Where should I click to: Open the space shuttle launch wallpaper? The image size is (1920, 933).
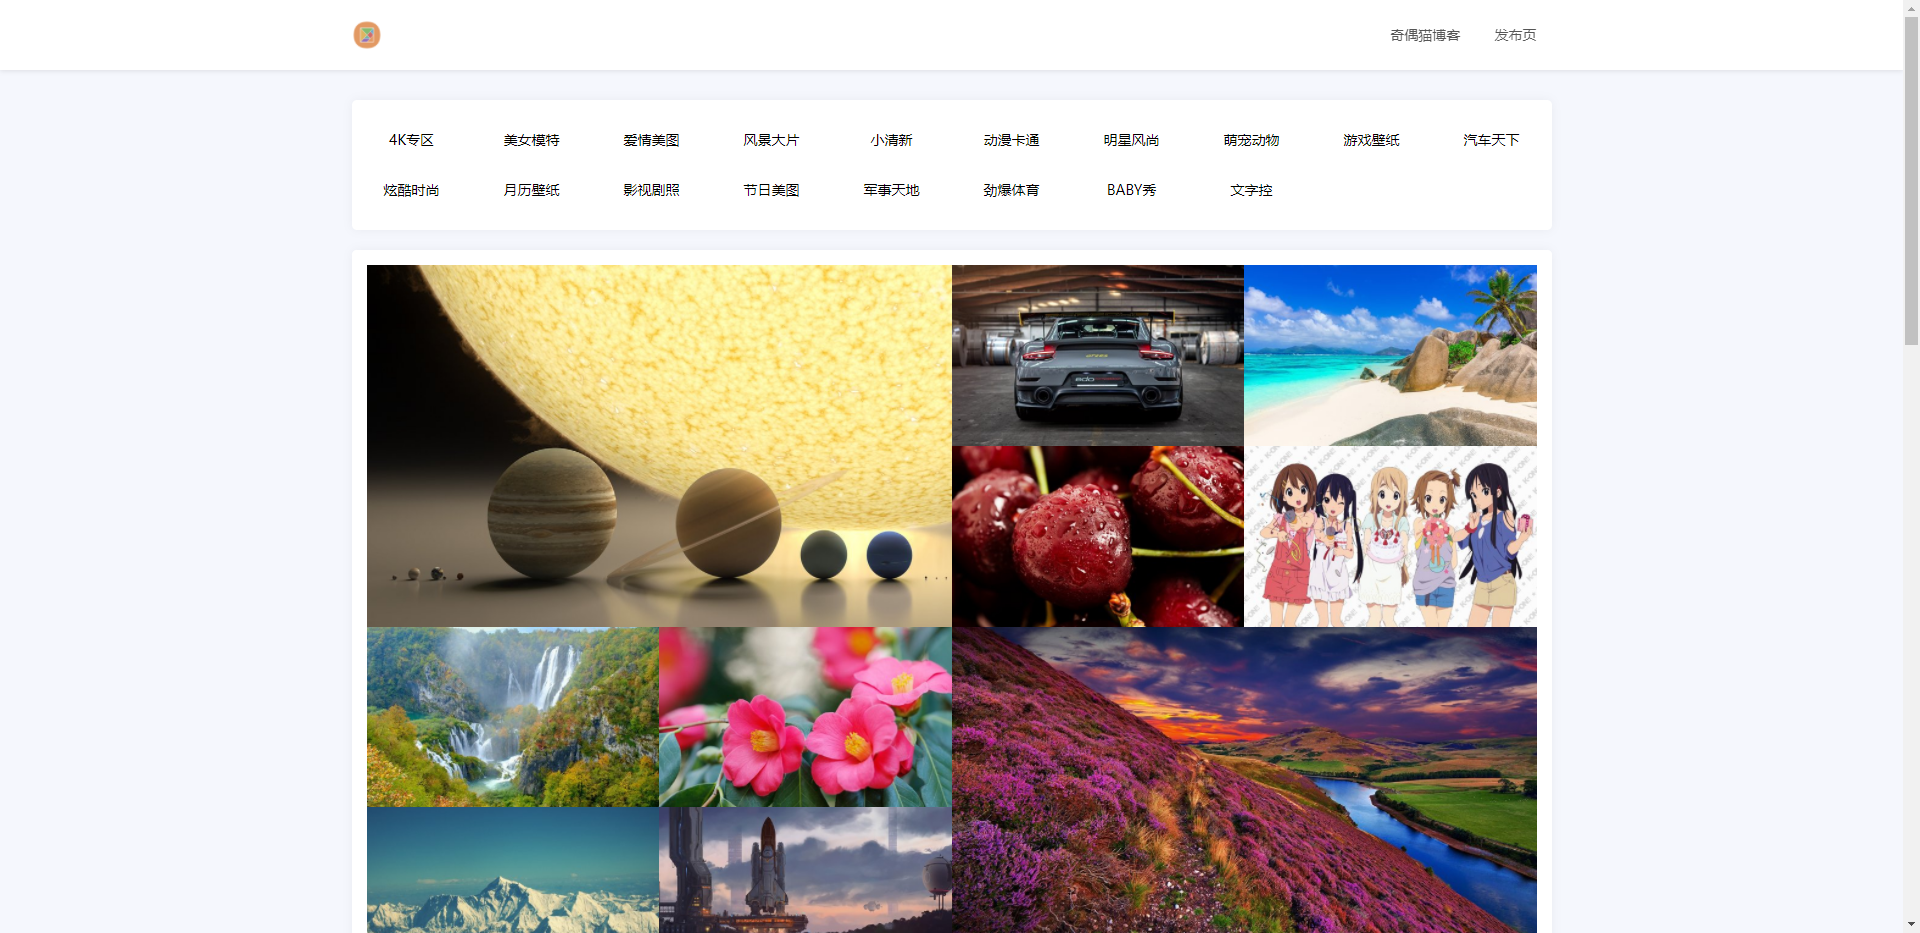click(x=805, y=870)
